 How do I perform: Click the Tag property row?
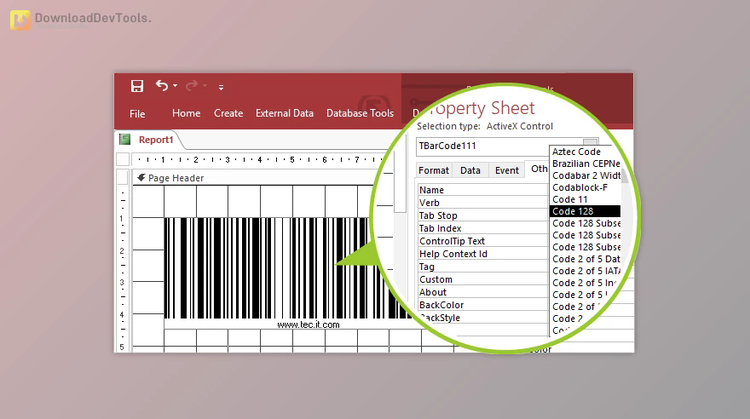coord(482,267)
